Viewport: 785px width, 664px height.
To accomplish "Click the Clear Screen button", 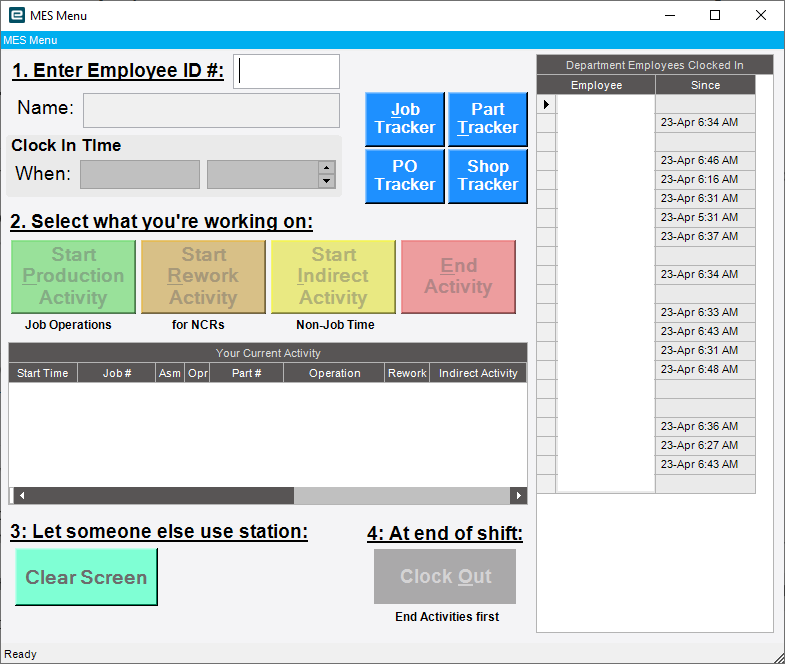I will pyautogui.click(x=86, y=577).
